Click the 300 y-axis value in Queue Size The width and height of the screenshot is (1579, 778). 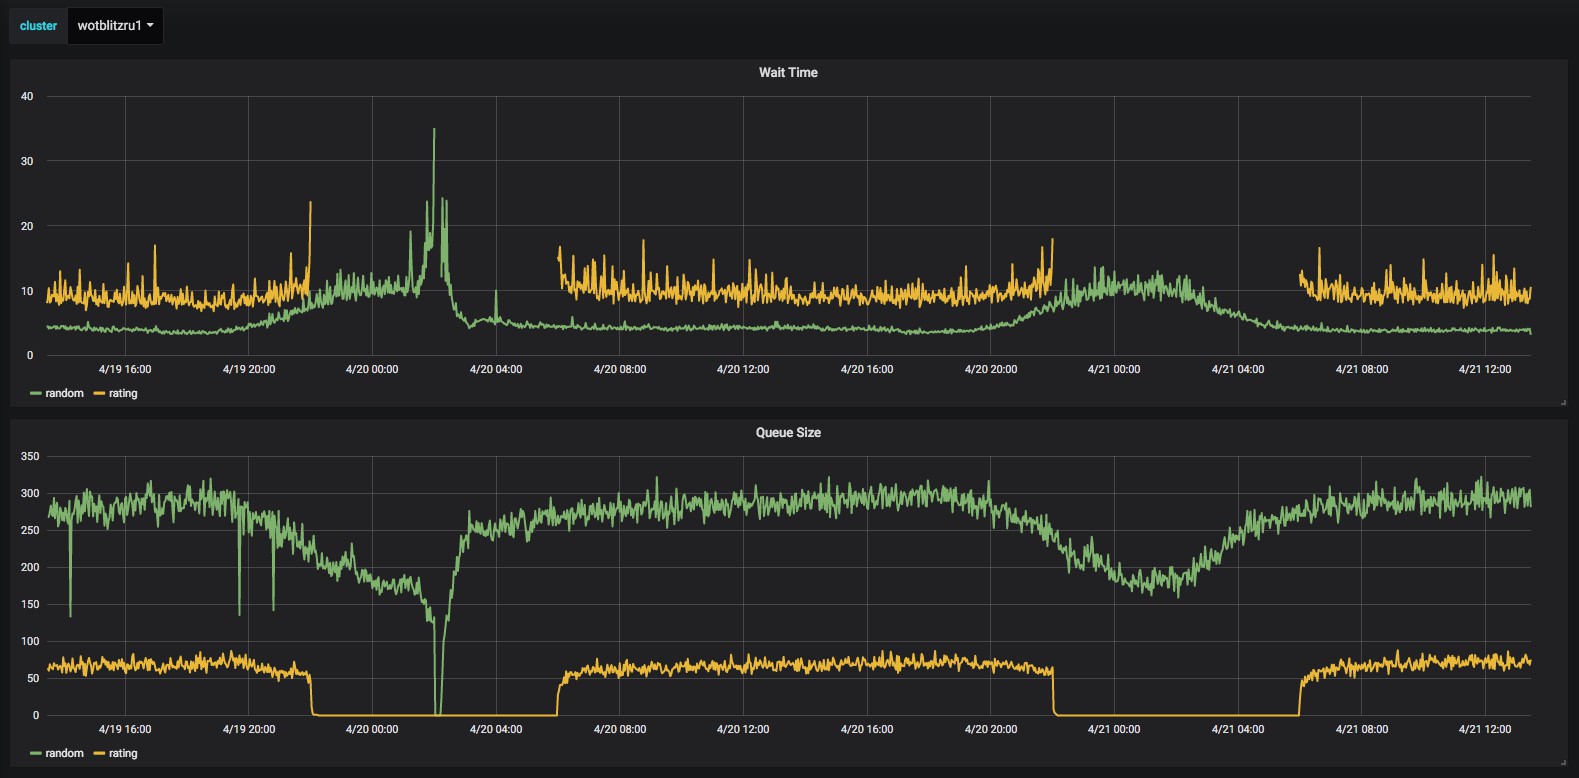[x=30, y=493]
